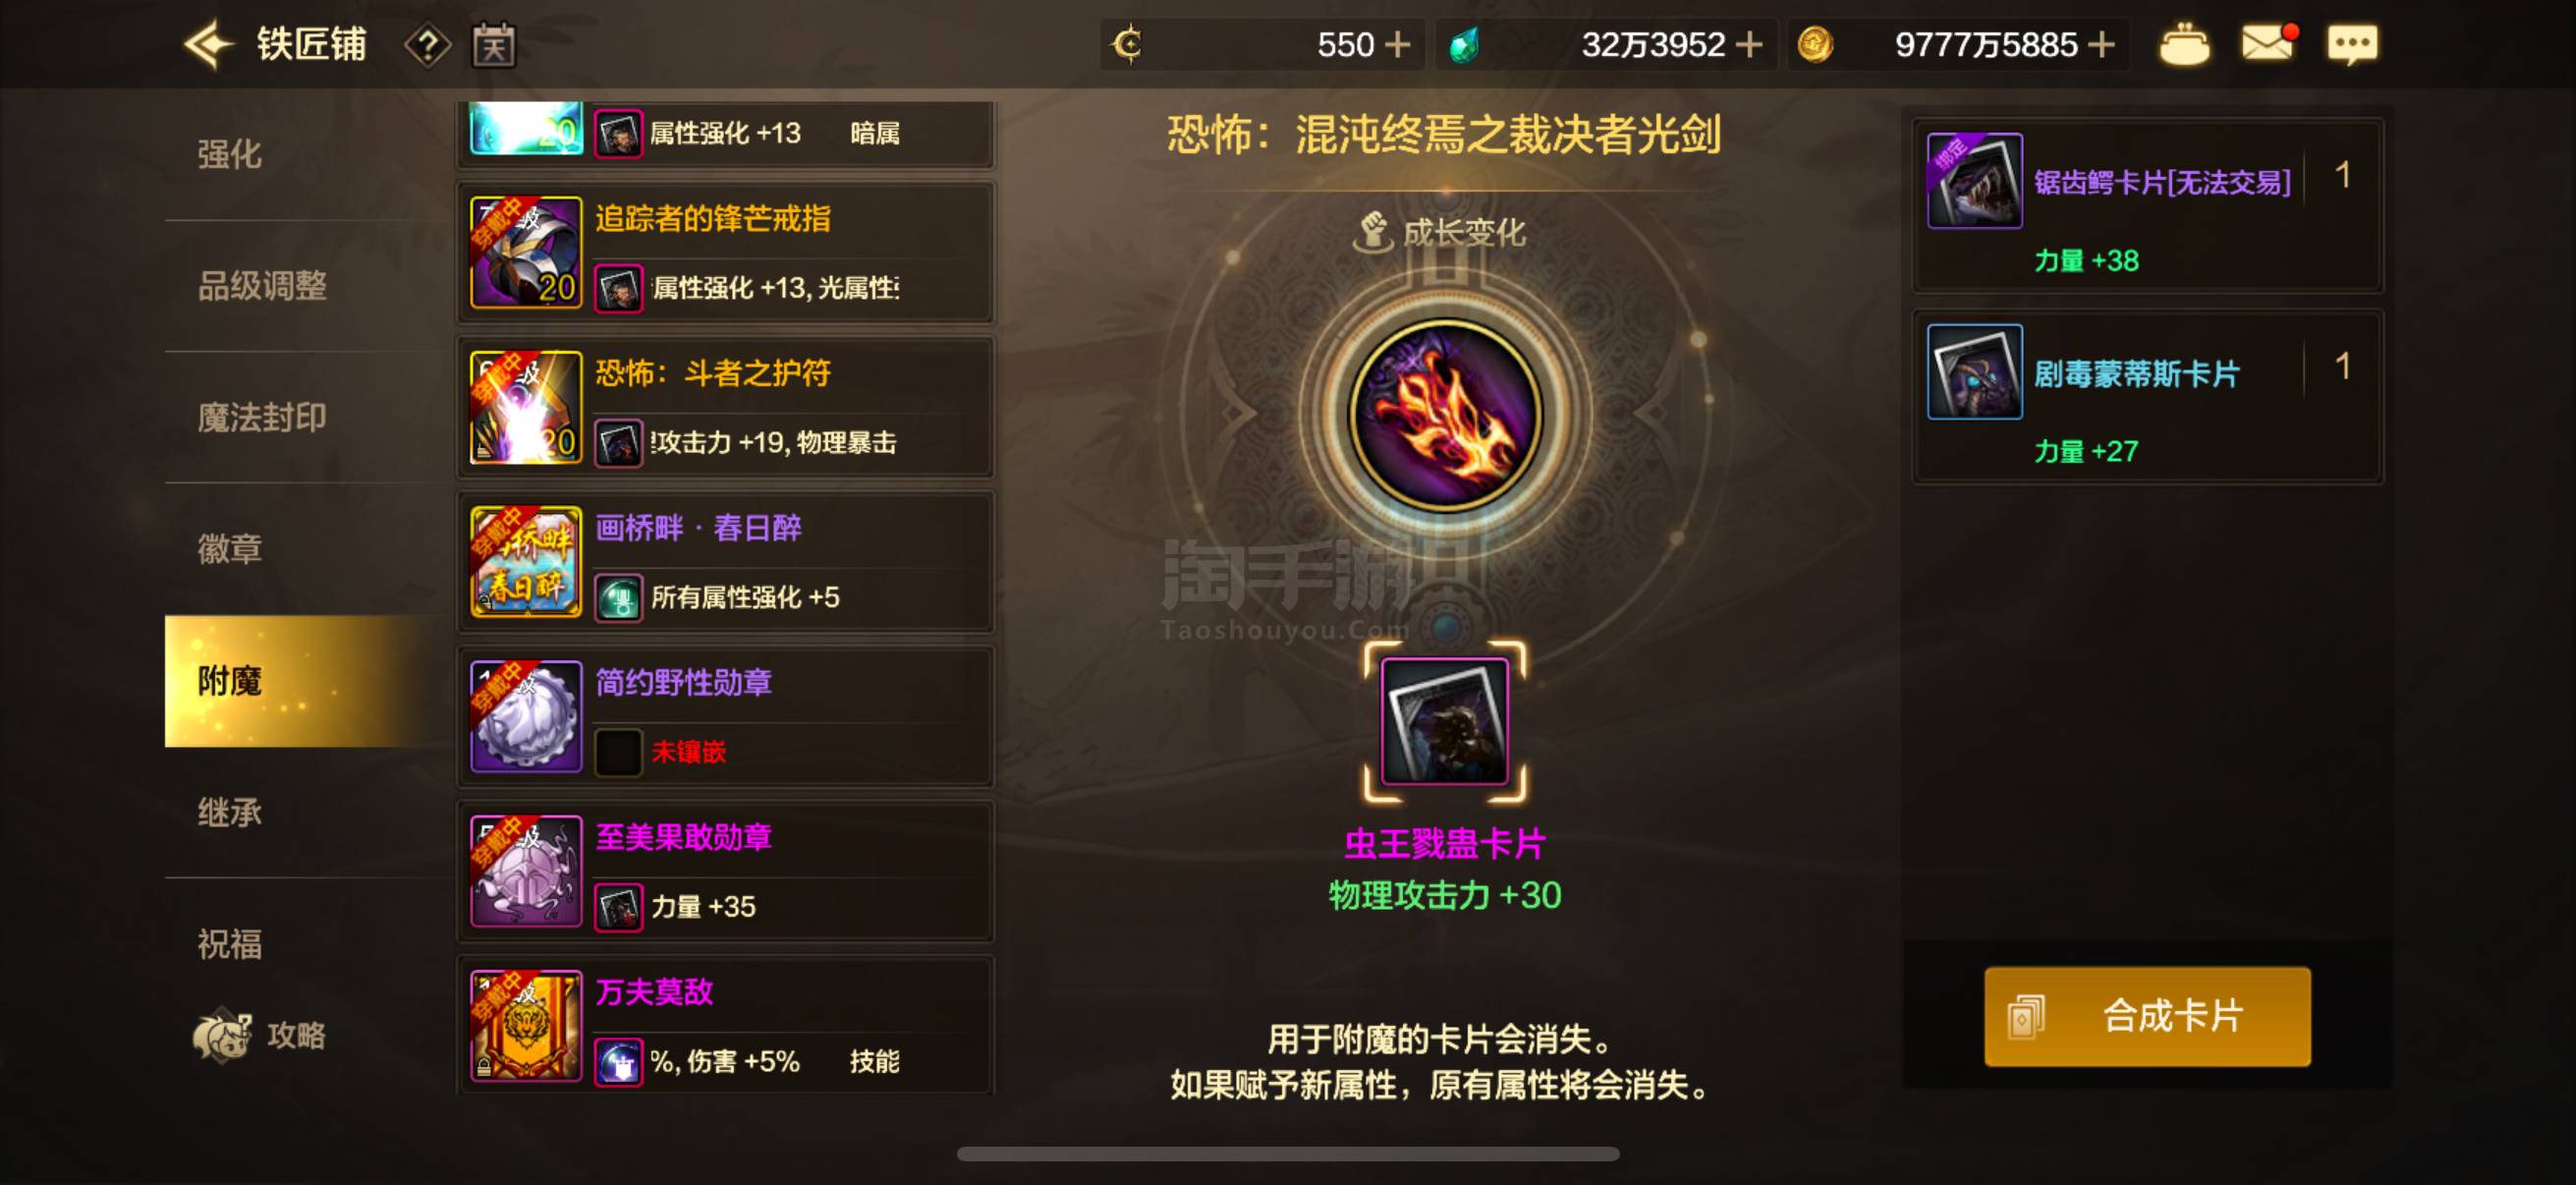The image size is (2576, 1185).
Task: Open the help question mark icon
Action: (428, 45)
